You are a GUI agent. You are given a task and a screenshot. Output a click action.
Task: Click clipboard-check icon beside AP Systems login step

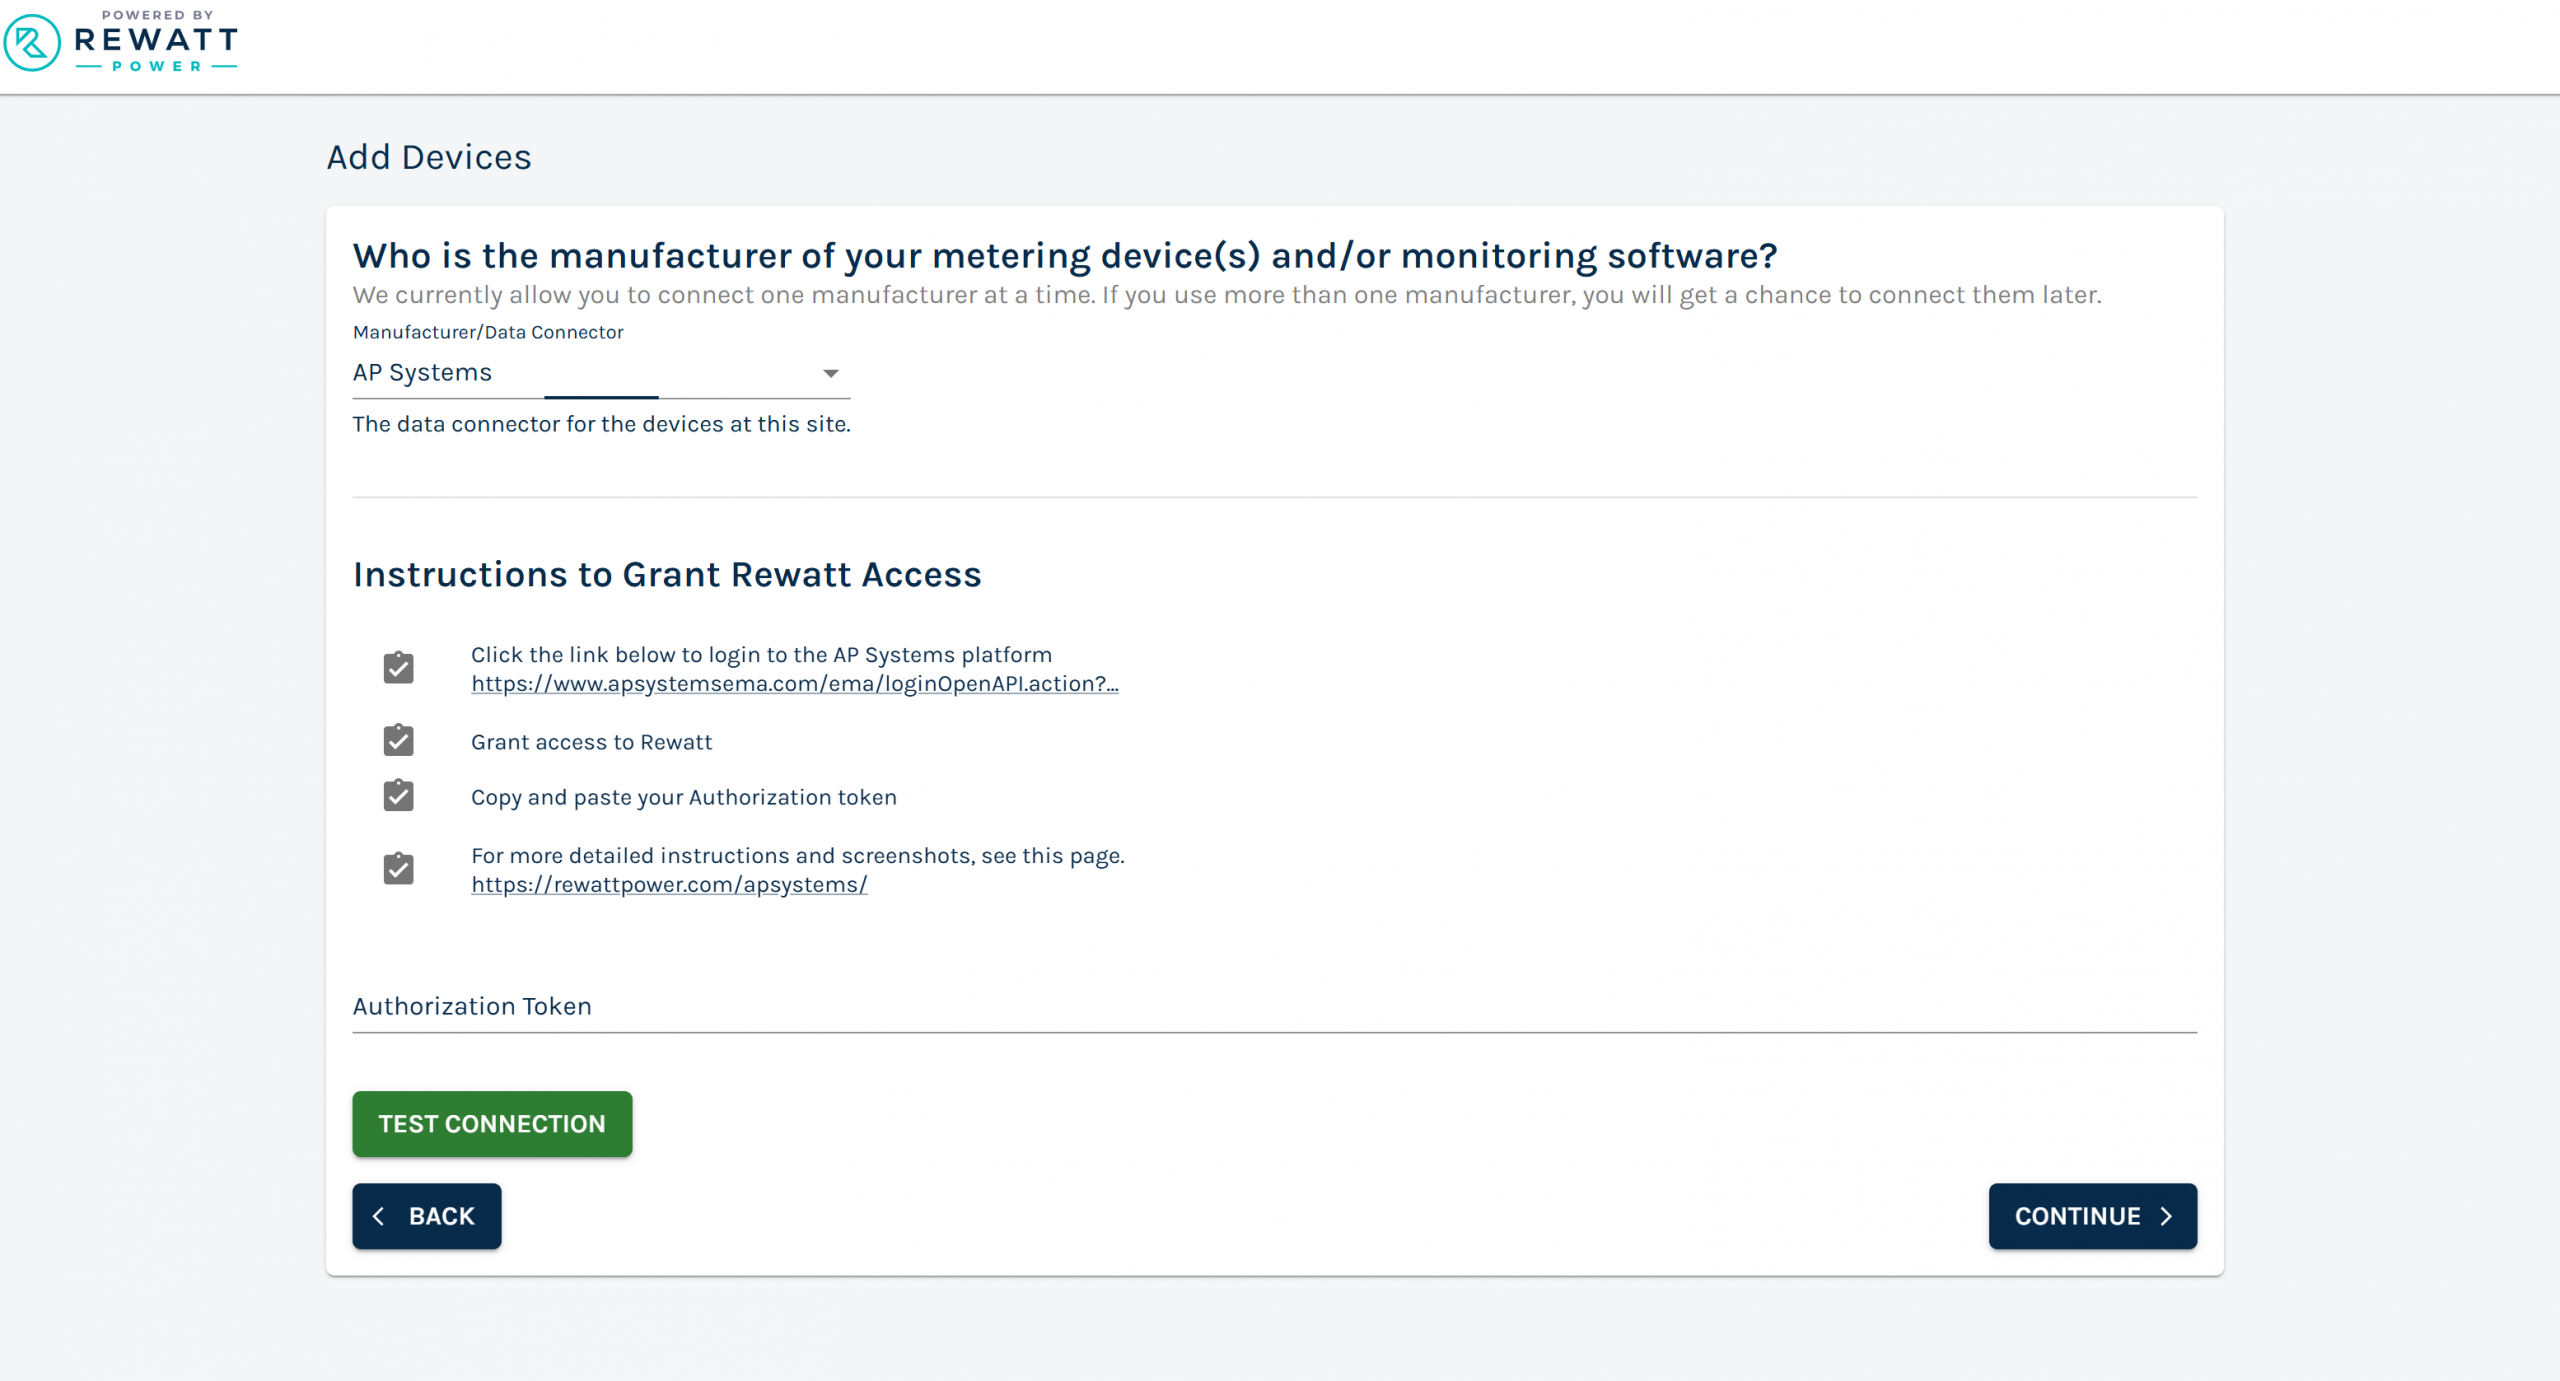click(x=398, y=667)
